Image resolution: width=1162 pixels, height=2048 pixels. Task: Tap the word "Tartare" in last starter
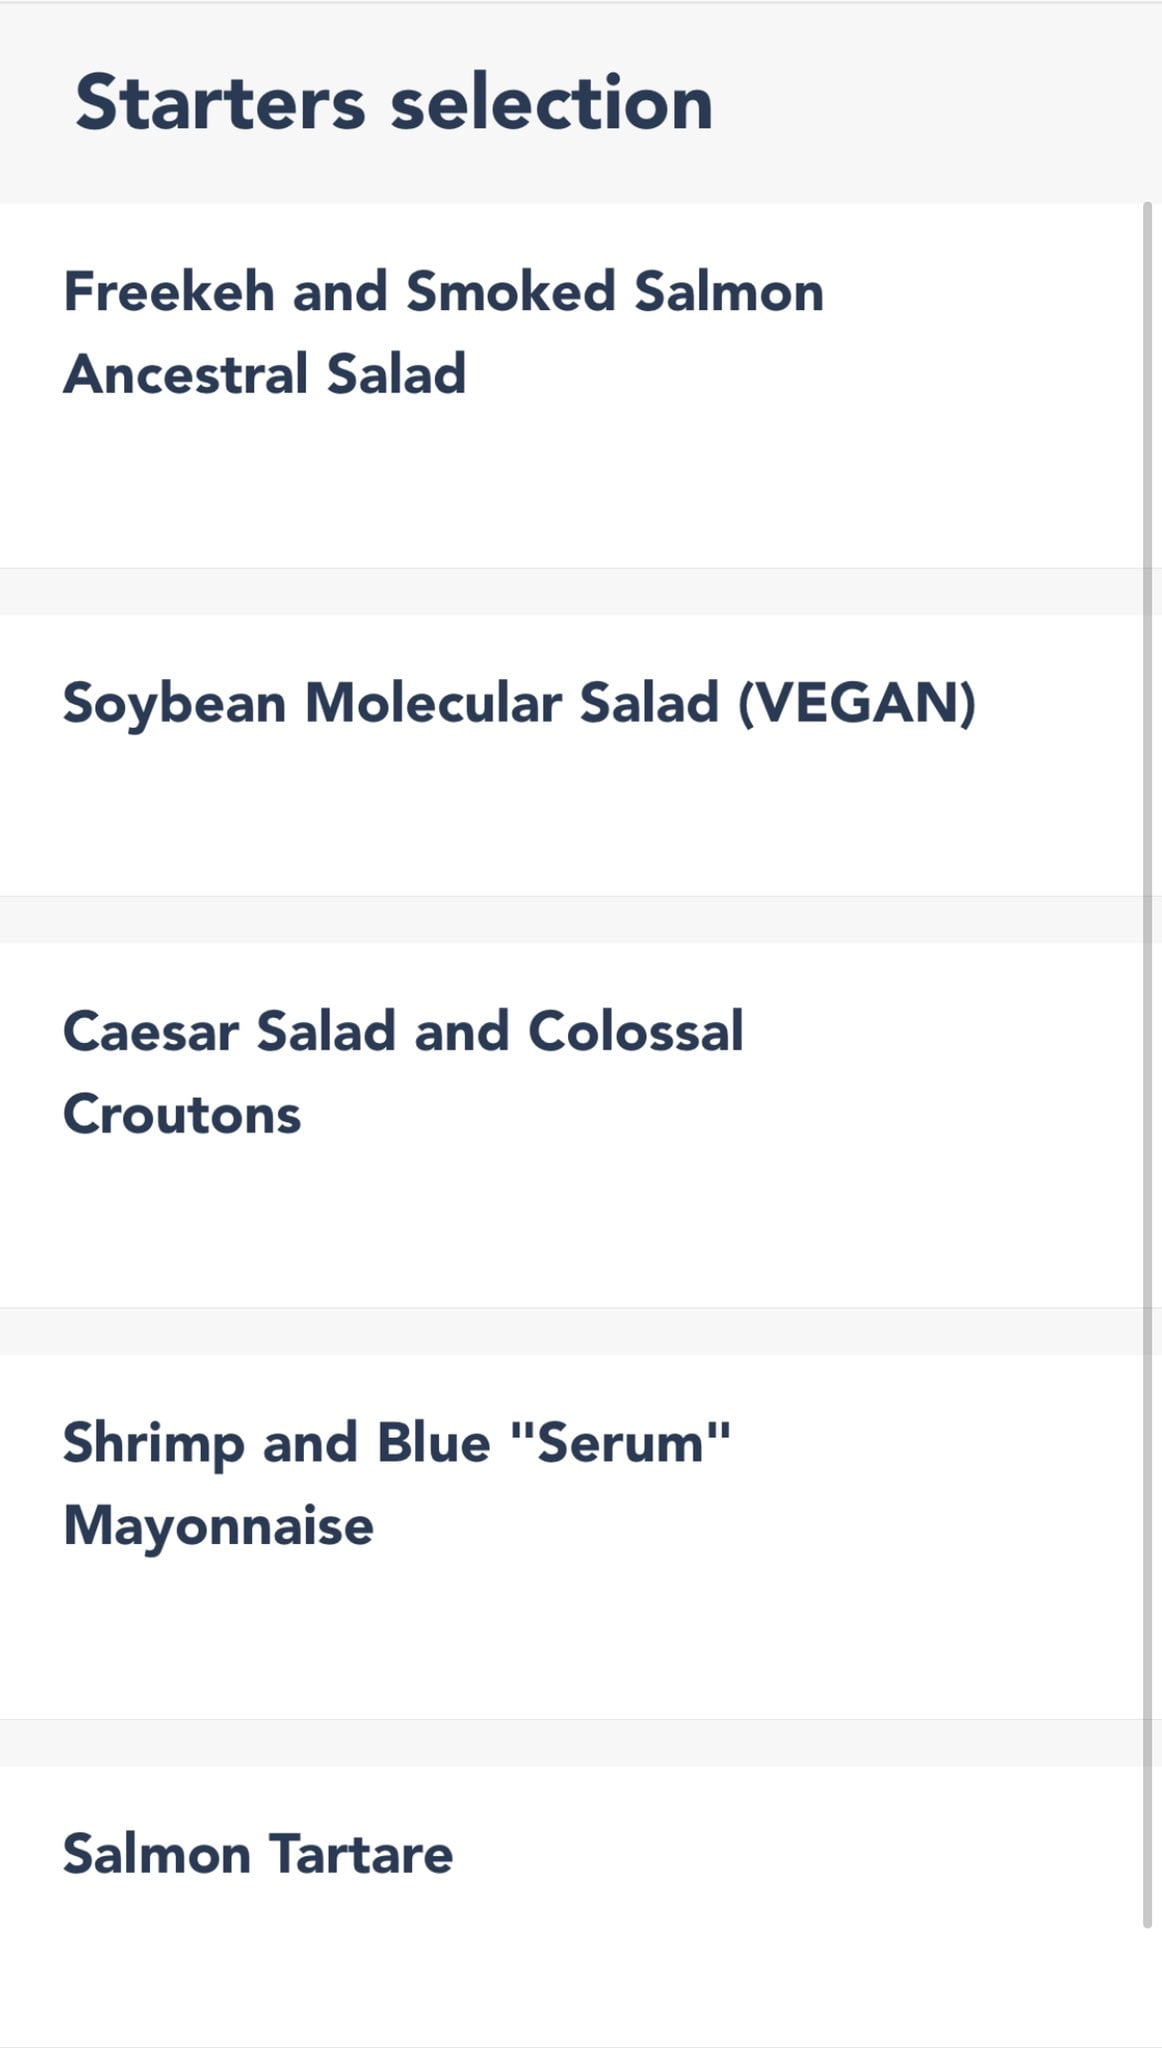pos(361,1854)
